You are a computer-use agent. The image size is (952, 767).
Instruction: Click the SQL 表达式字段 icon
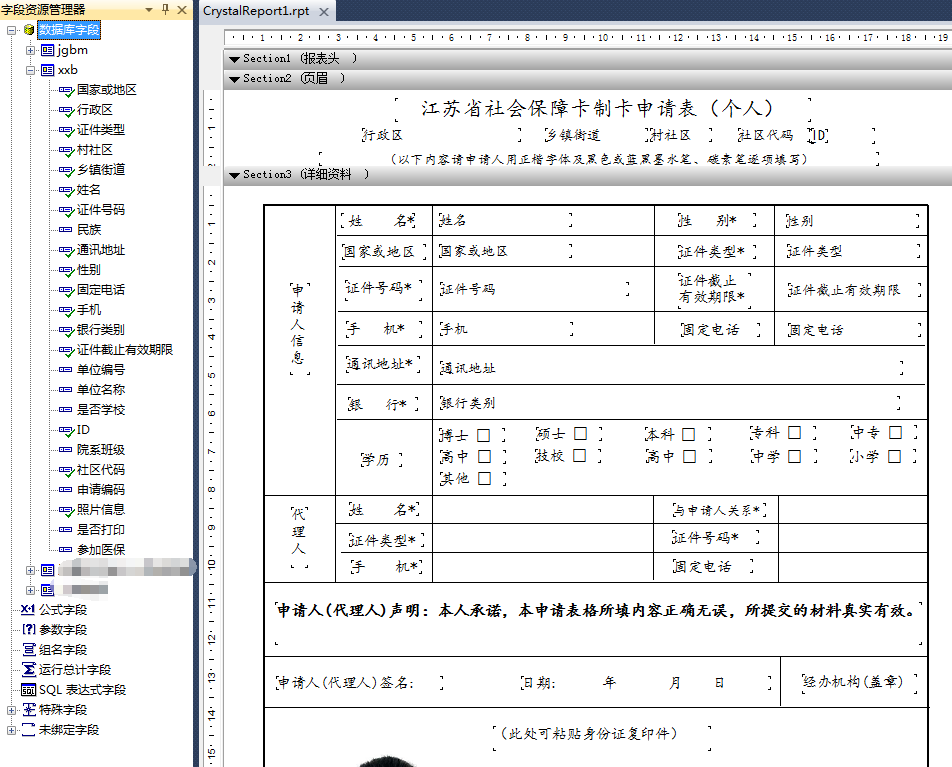(29, 690)
